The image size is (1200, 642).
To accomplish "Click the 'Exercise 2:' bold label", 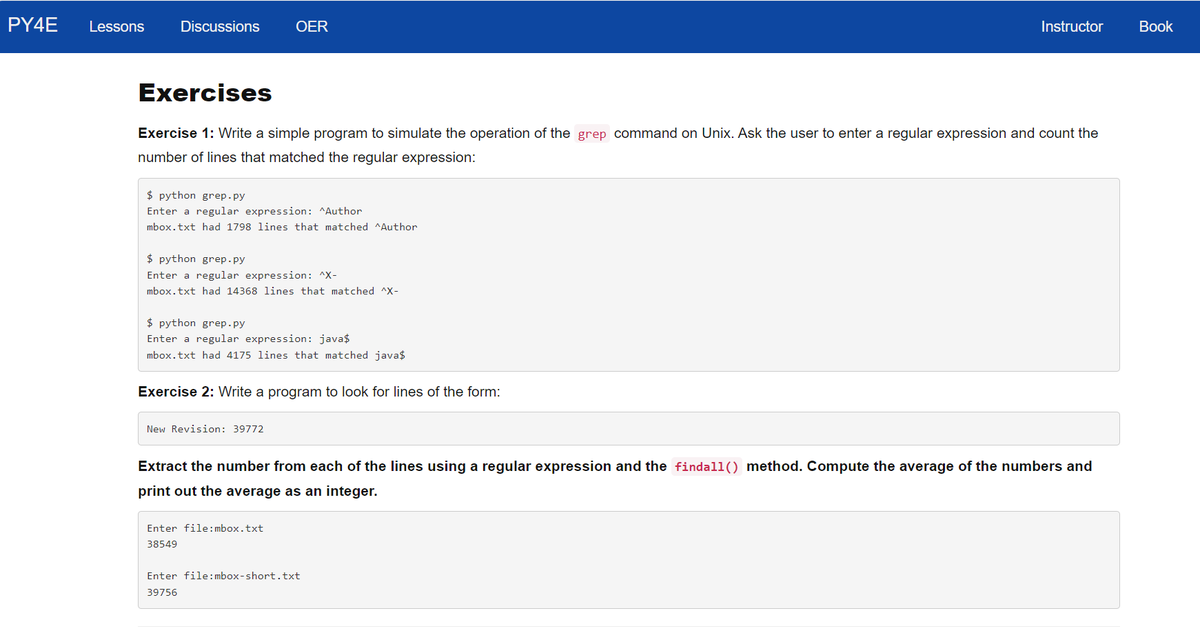I will pos(176,392).
